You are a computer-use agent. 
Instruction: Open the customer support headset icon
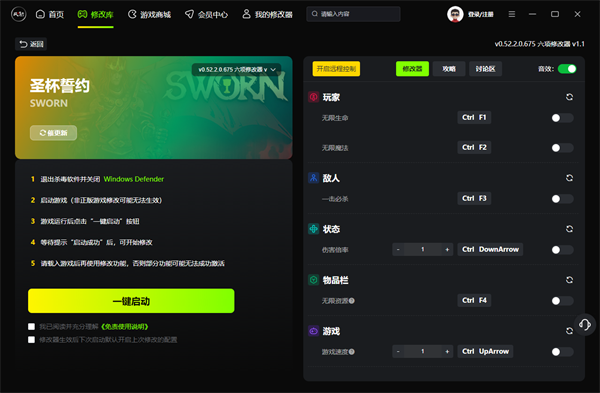pyautogui.click(x=585, y=325)
